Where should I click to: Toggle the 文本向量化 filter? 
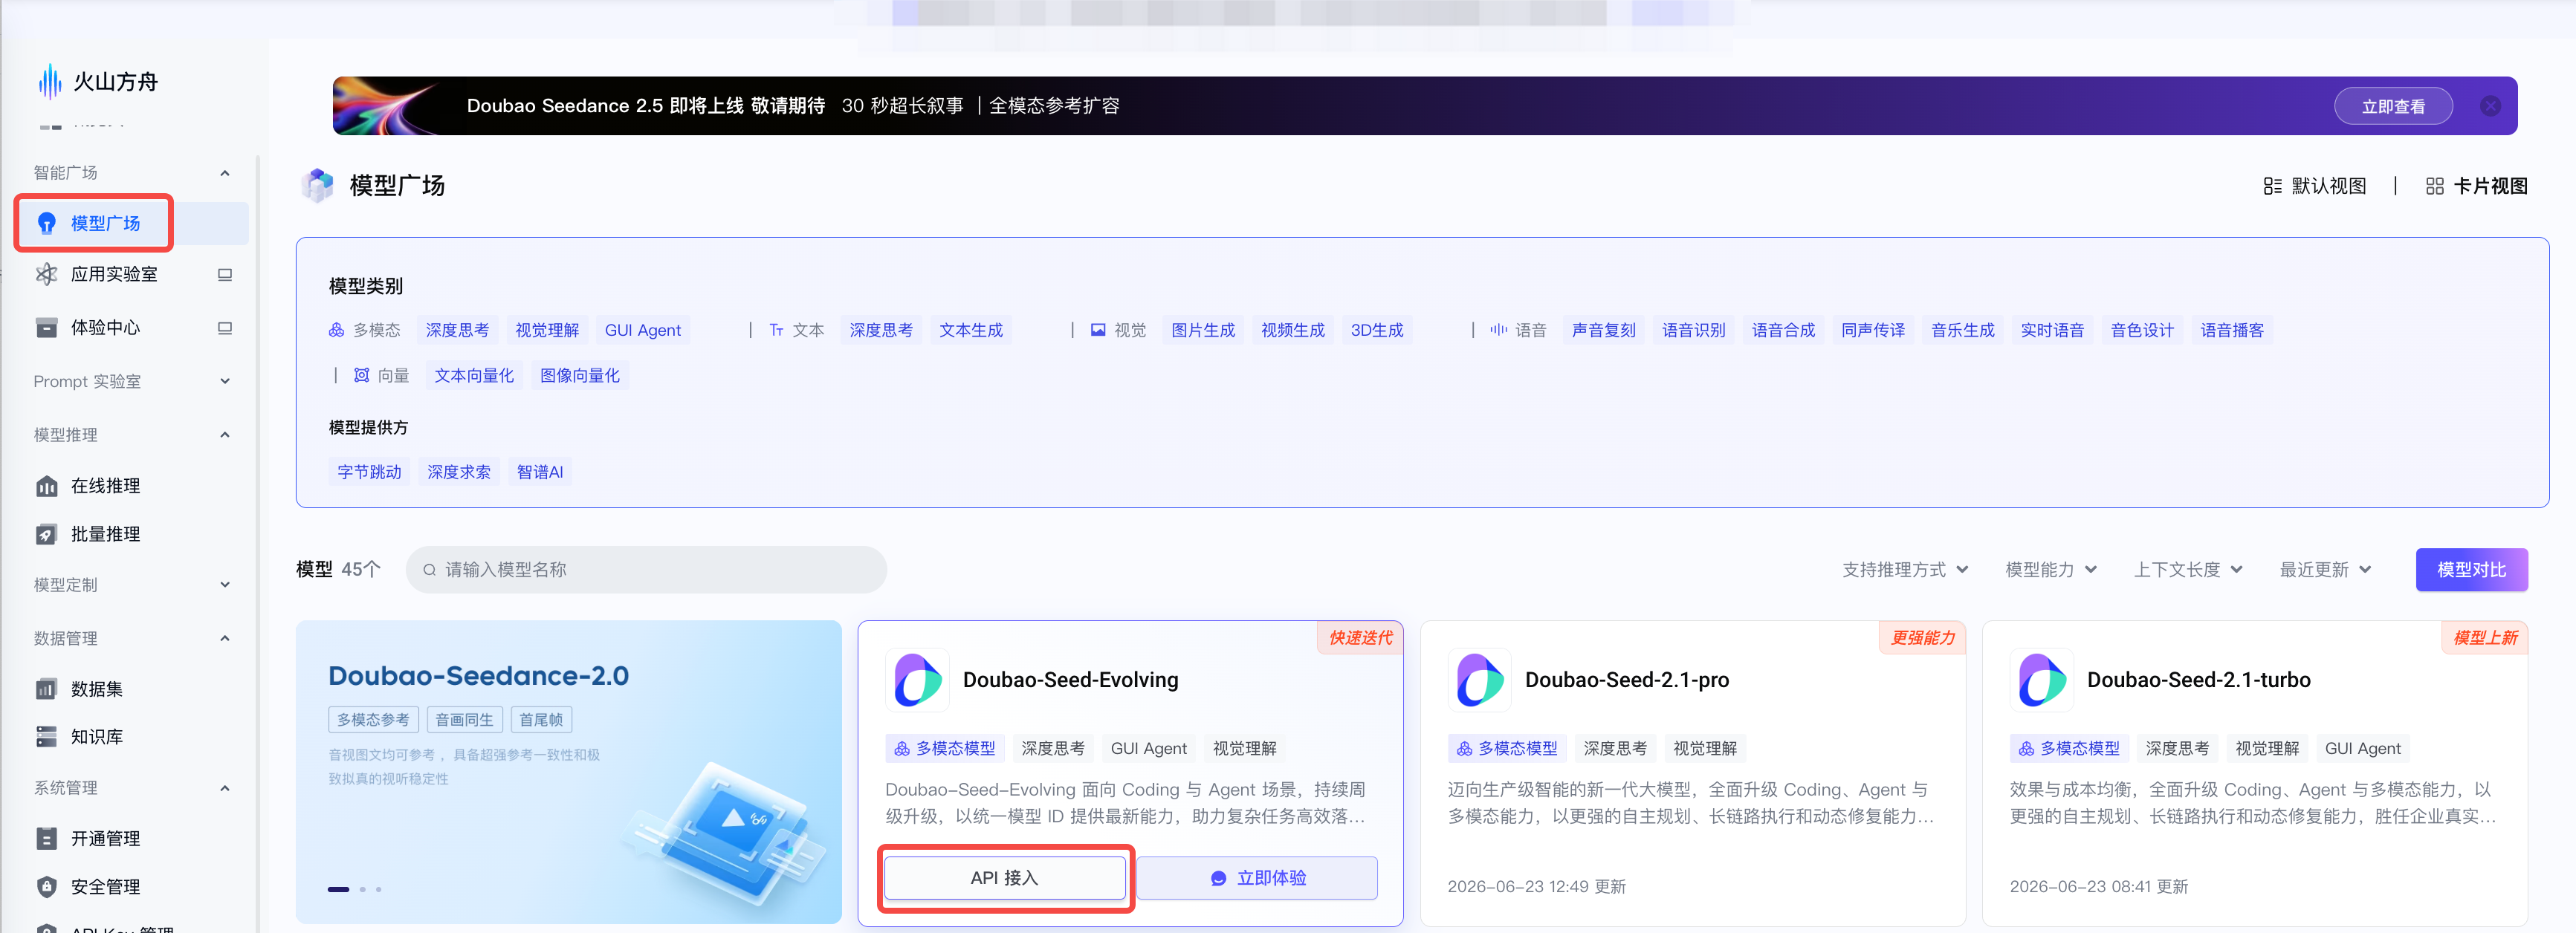[474, 375]
